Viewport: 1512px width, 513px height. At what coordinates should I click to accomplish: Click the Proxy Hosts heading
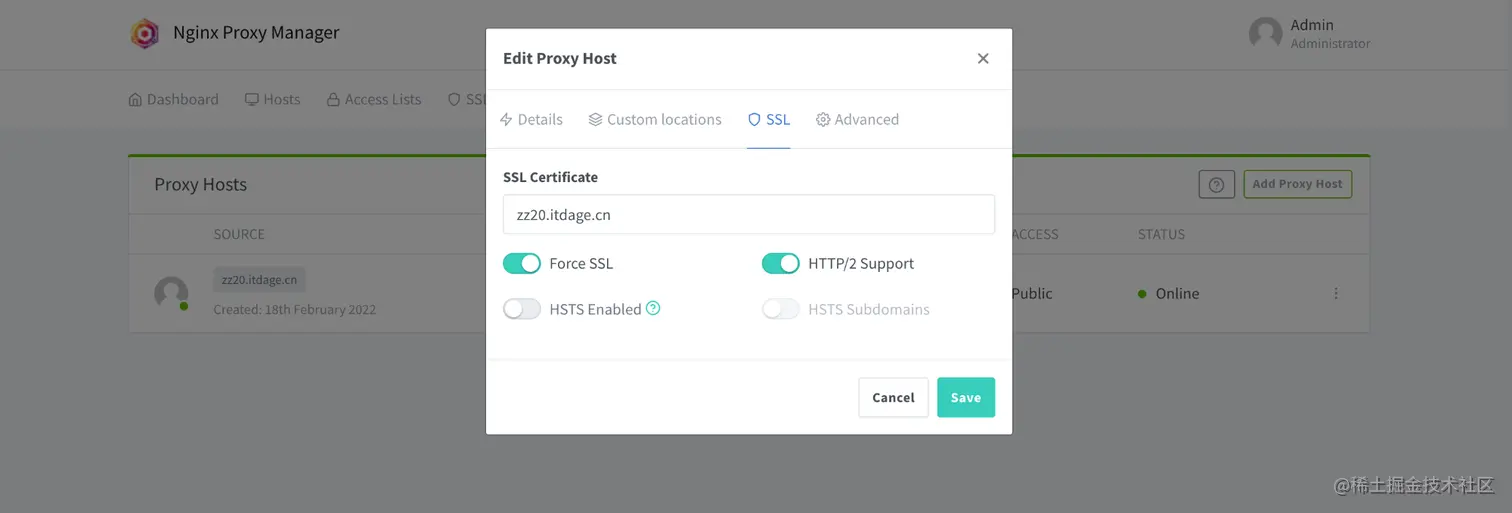pos(200,184)
